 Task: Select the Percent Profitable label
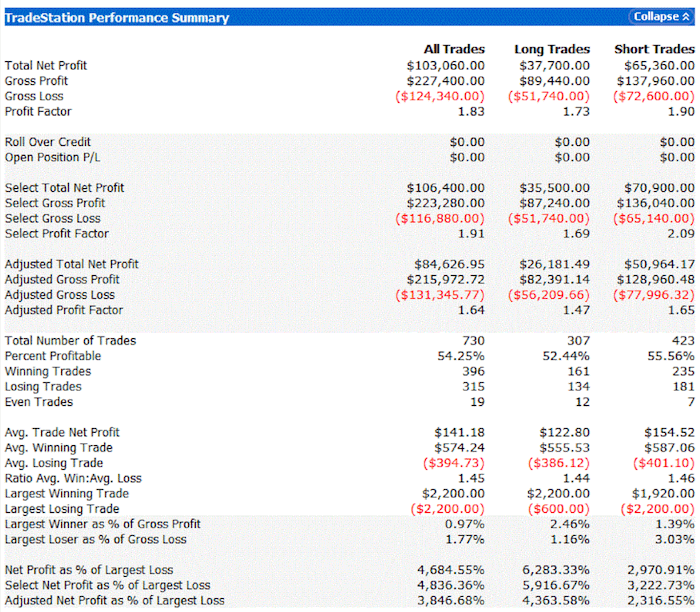pos(53,356)
